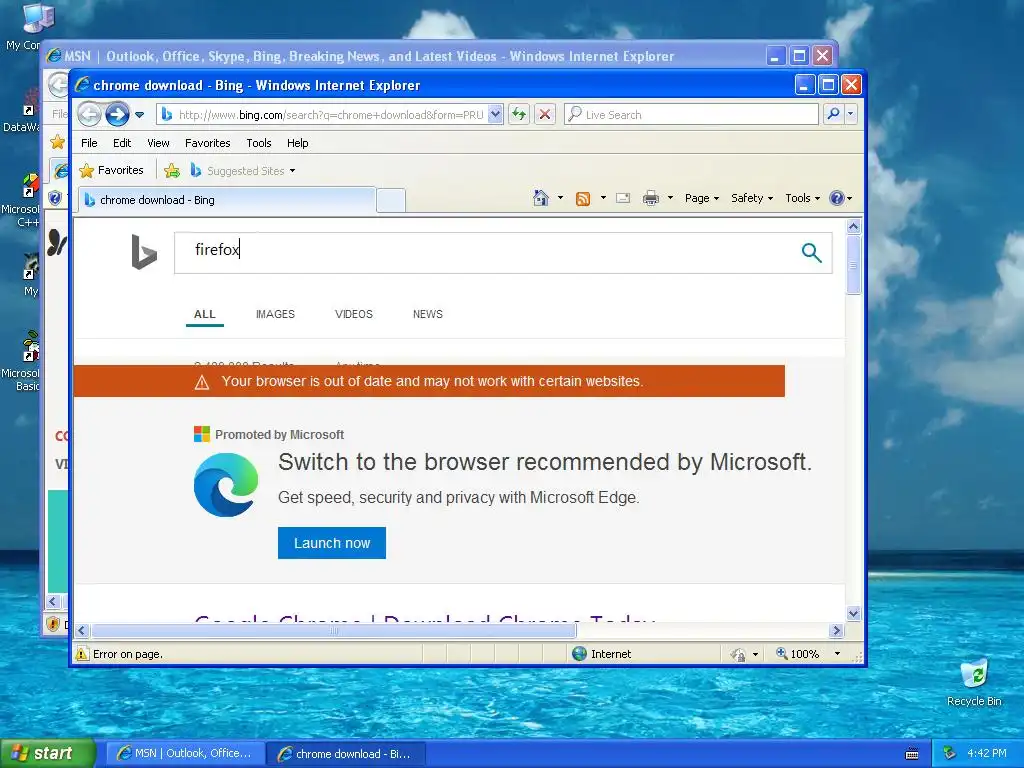Open the View menu
This screenshot has height=768, width=1024.
(158, 143)
